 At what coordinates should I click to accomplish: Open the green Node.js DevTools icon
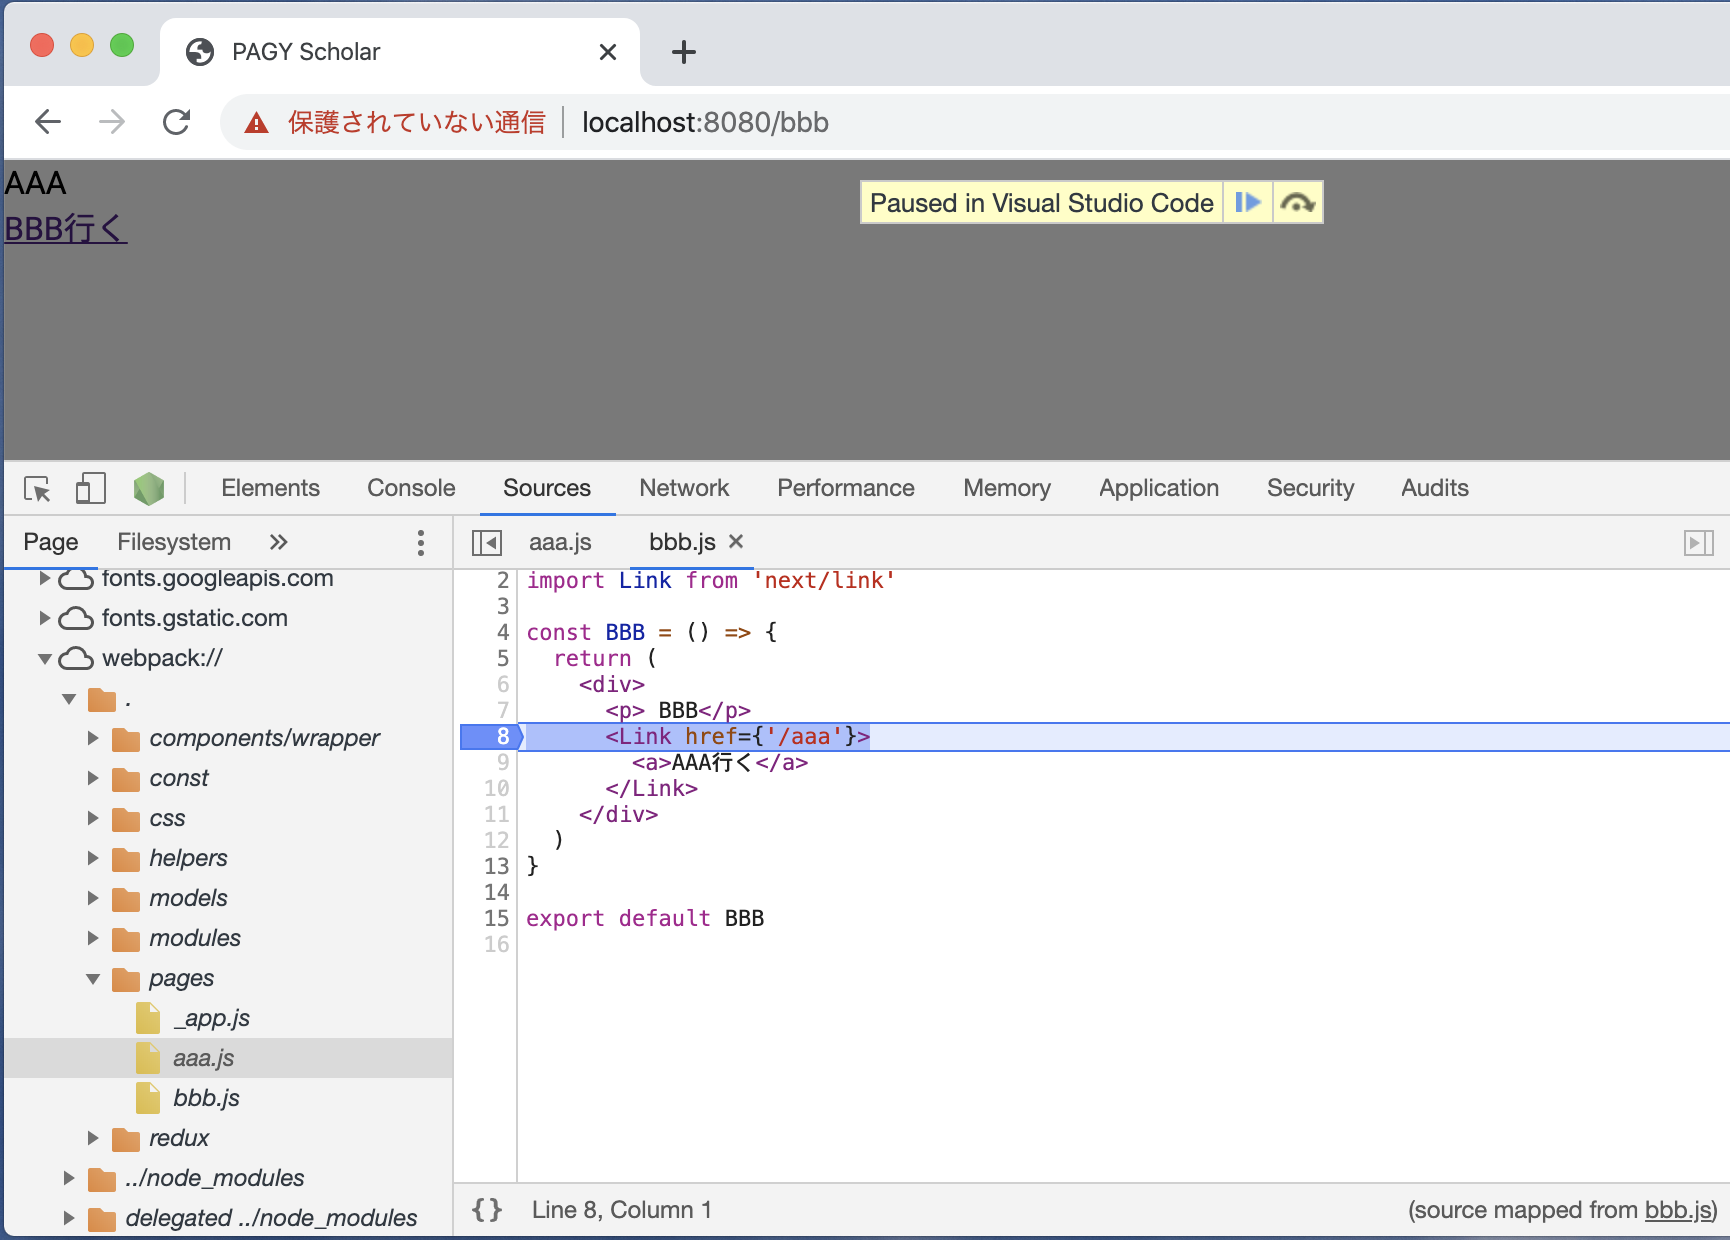149,489
